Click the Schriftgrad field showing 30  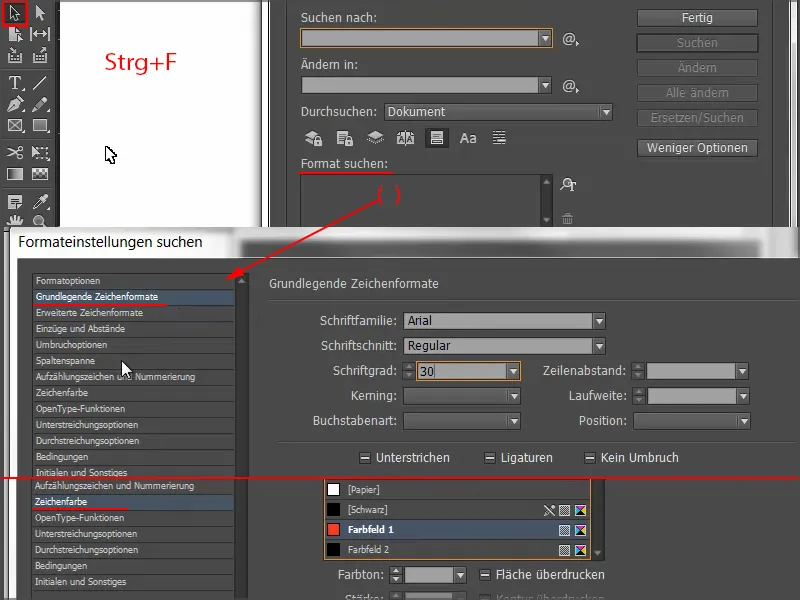click(462, 371)
